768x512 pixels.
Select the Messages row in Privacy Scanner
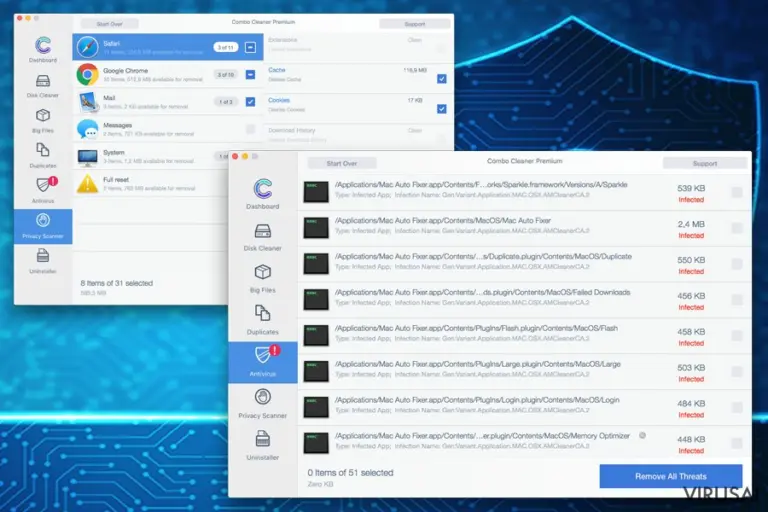tap(168, 129)
